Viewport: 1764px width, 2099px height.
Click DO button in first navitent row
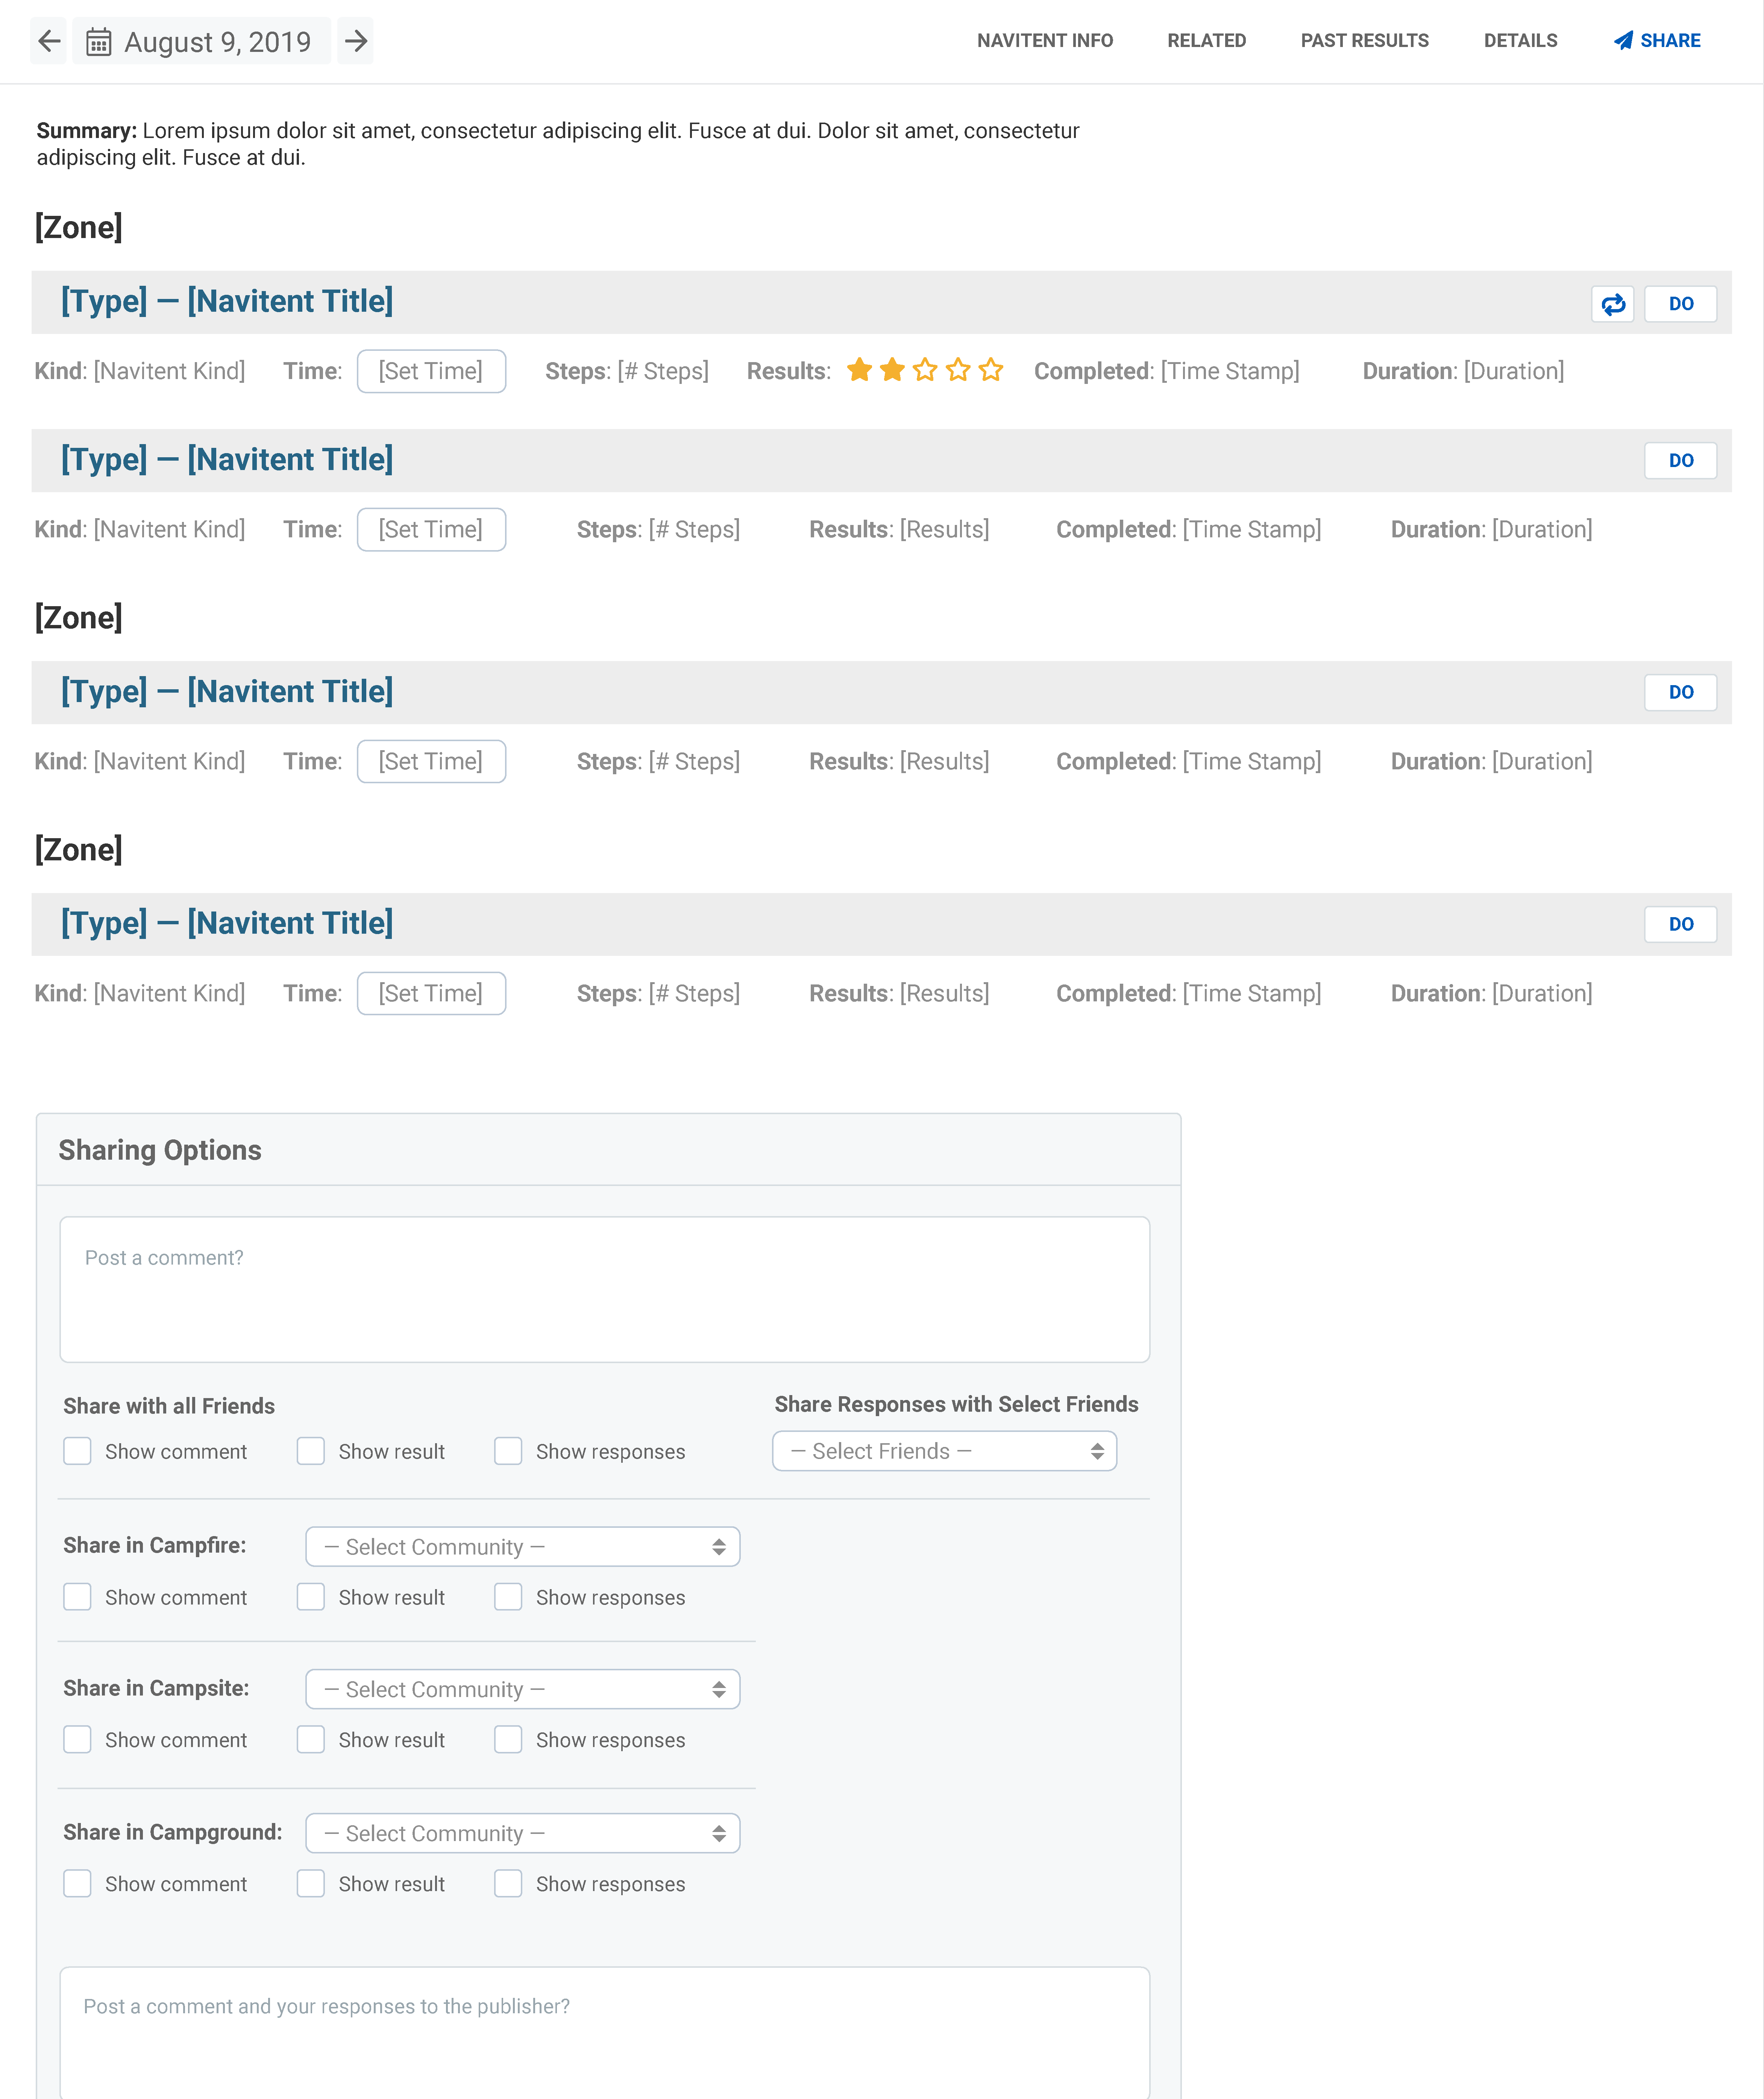pos(1680,304)
